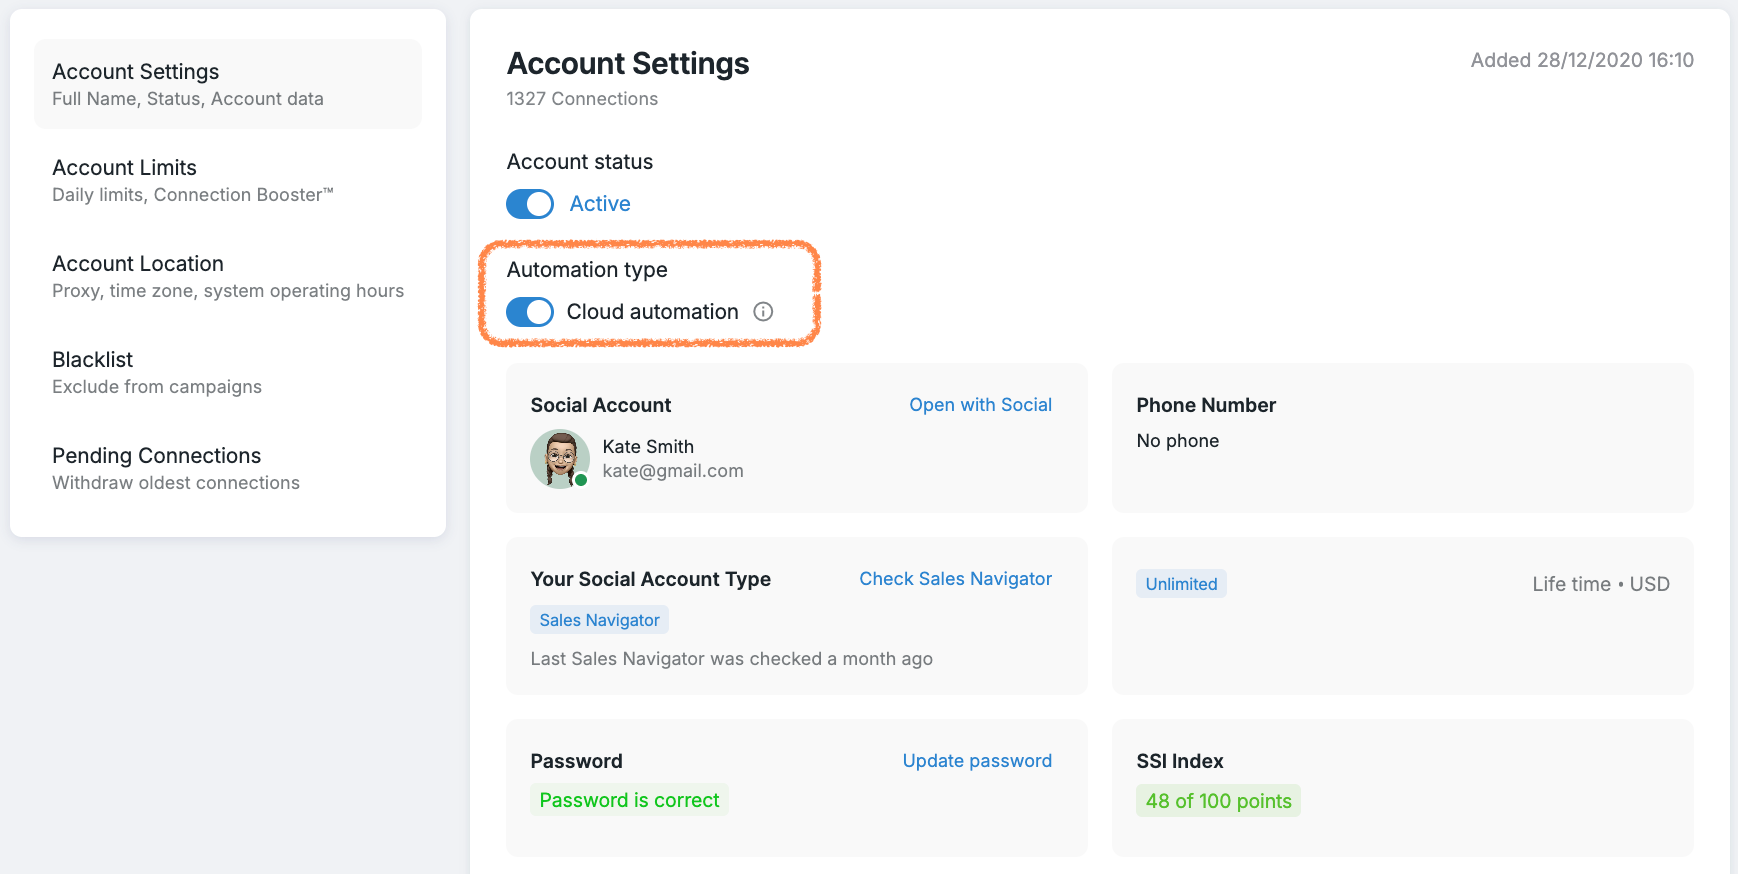Navigate to Pending Connections
Viewport: 1738px width, 874px height.
click(228, 468)
